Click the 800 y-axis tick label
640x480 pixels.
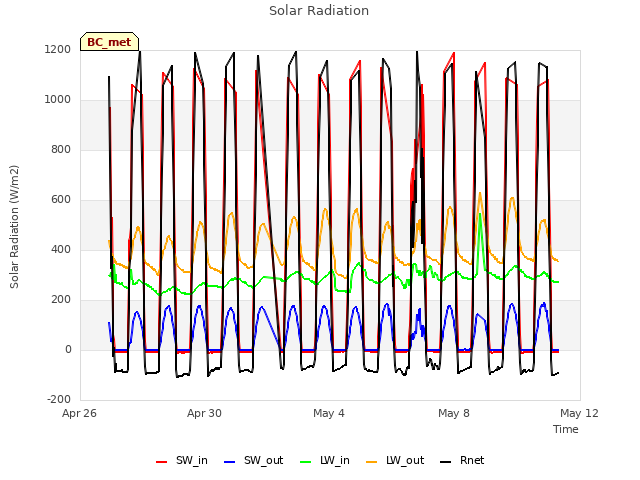61,149
